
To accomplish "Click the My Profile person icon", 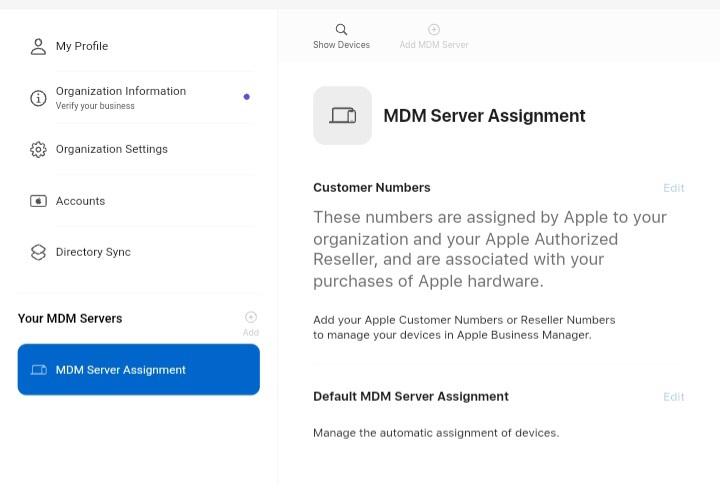I will [39, 46].
